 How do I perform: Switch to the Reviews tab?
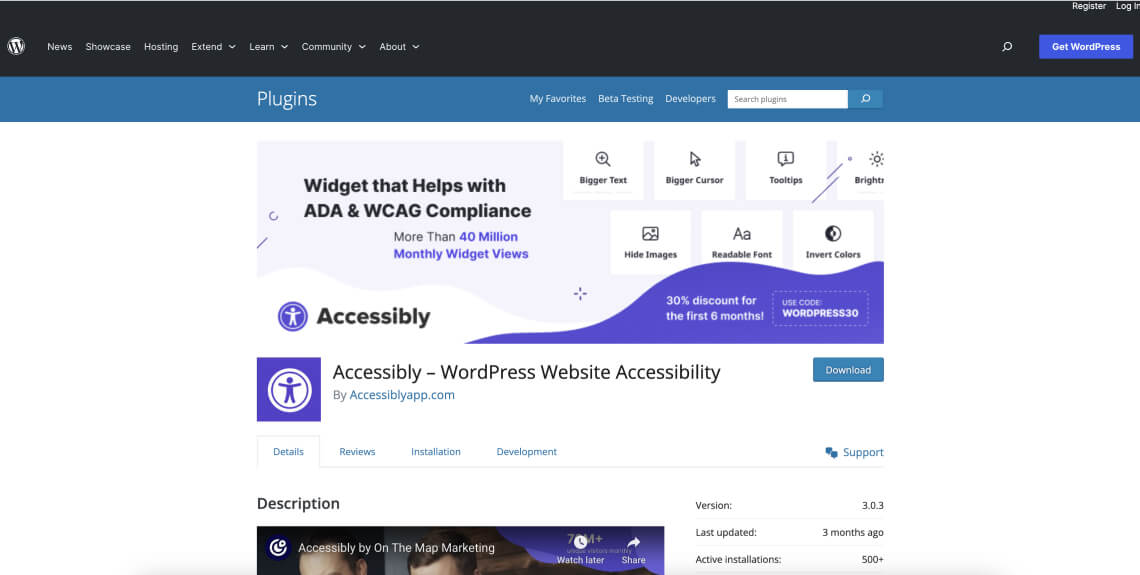pyautogui.click(x=357, y=452)
